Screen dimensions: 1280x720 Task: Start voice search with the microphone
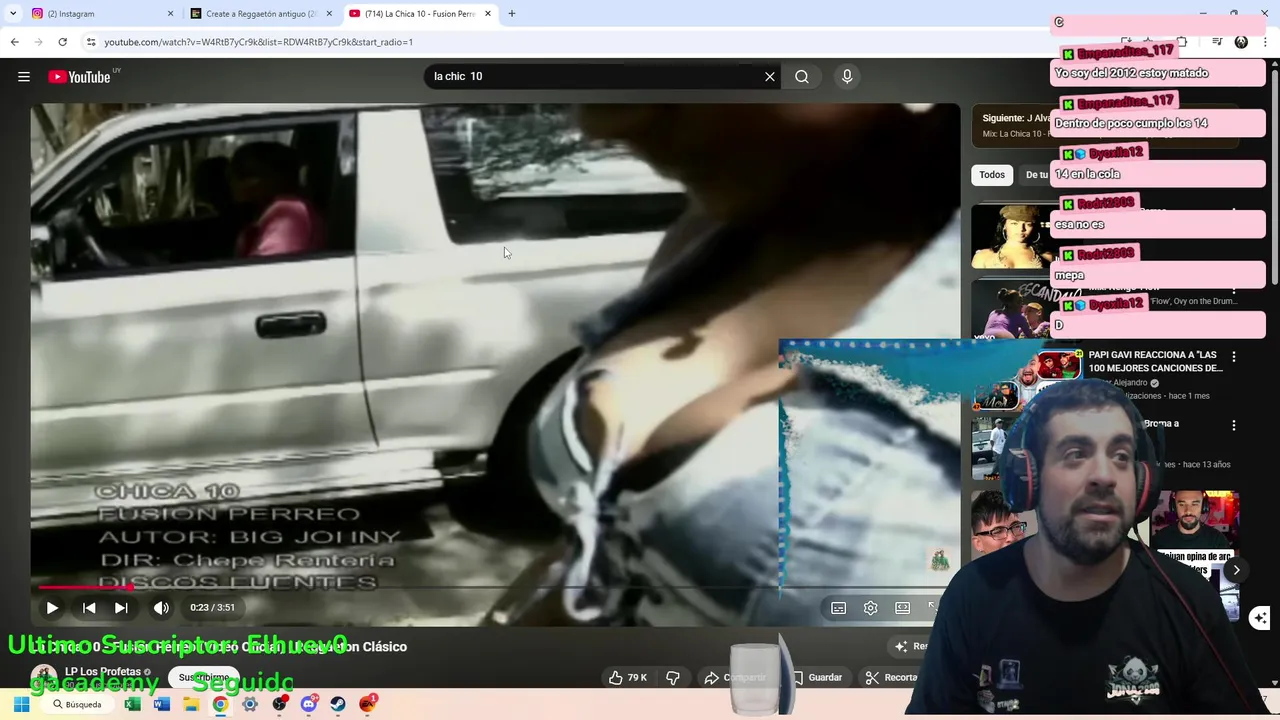point(847,77)
